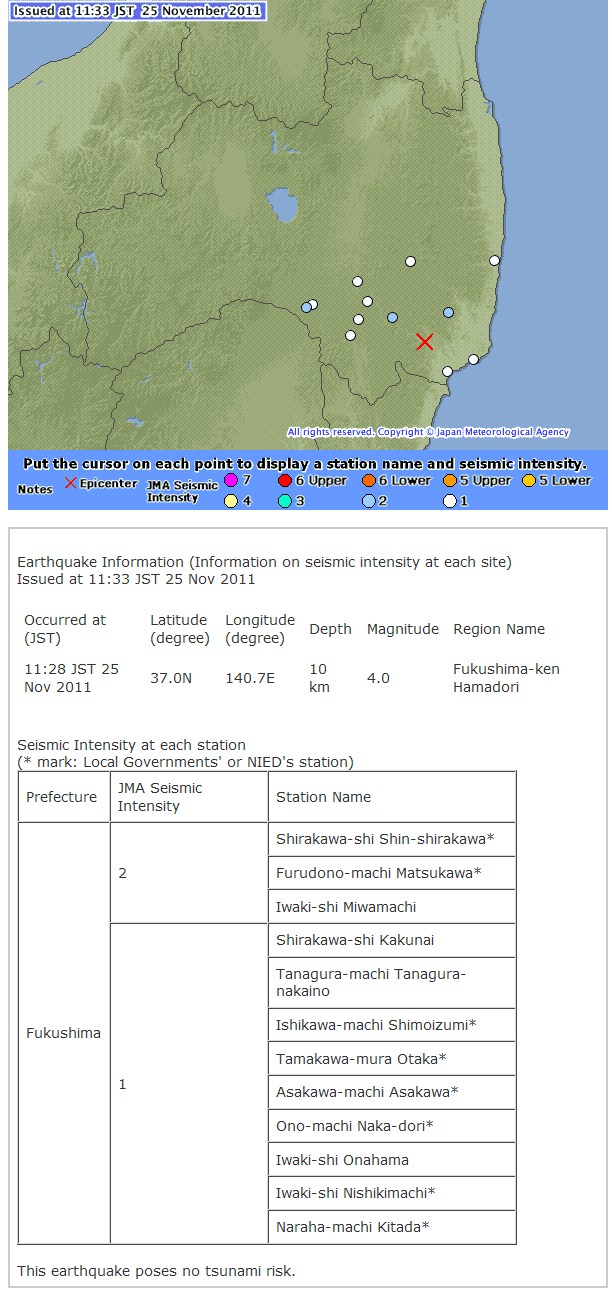The height and width of the screenshot is (1290, 612).
Task: Select the 6 Lower legend circle
Action: point(369,481)
